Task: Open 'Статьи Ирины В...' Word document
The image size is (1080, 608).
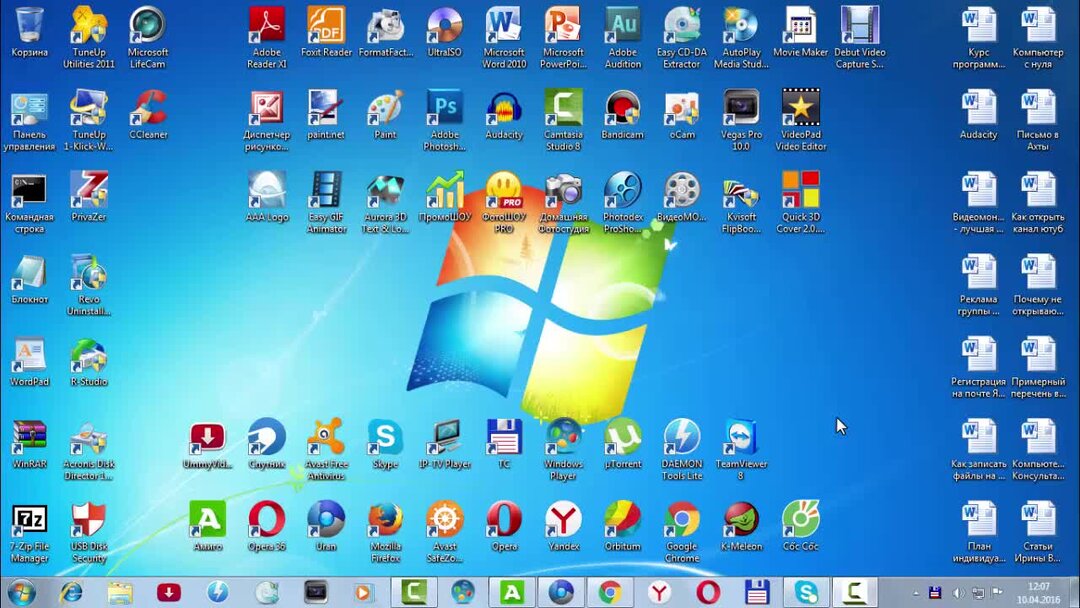Action: pyautogui.click(x=1038, y=533)
